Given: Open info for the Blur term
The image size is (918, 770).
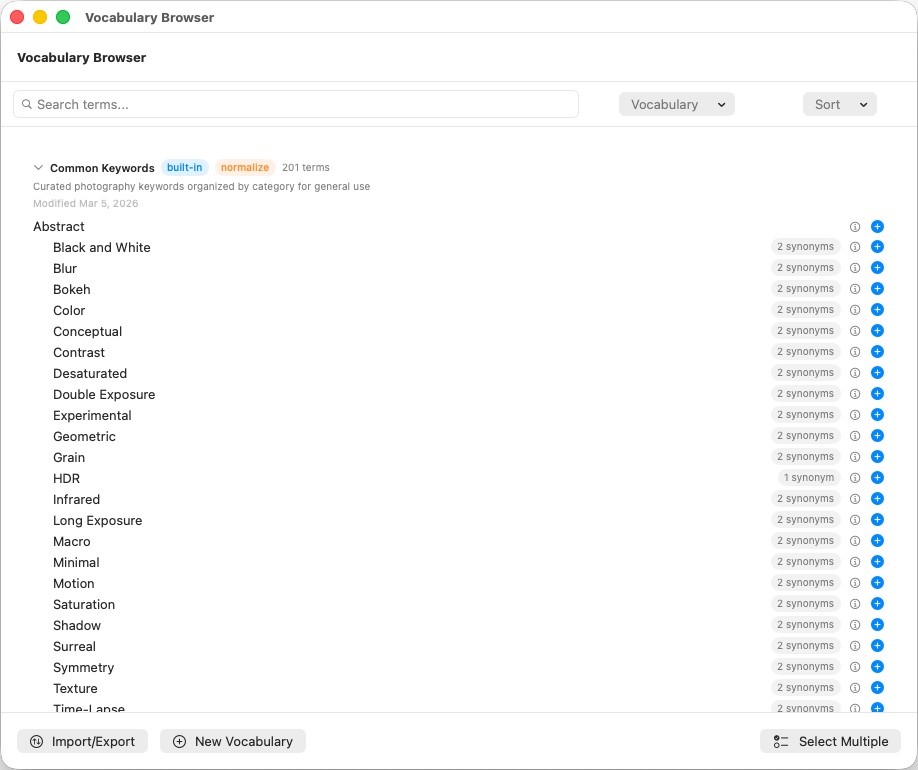Looking at the screenshot, I should pyautogui.click(x=855, y=267).
